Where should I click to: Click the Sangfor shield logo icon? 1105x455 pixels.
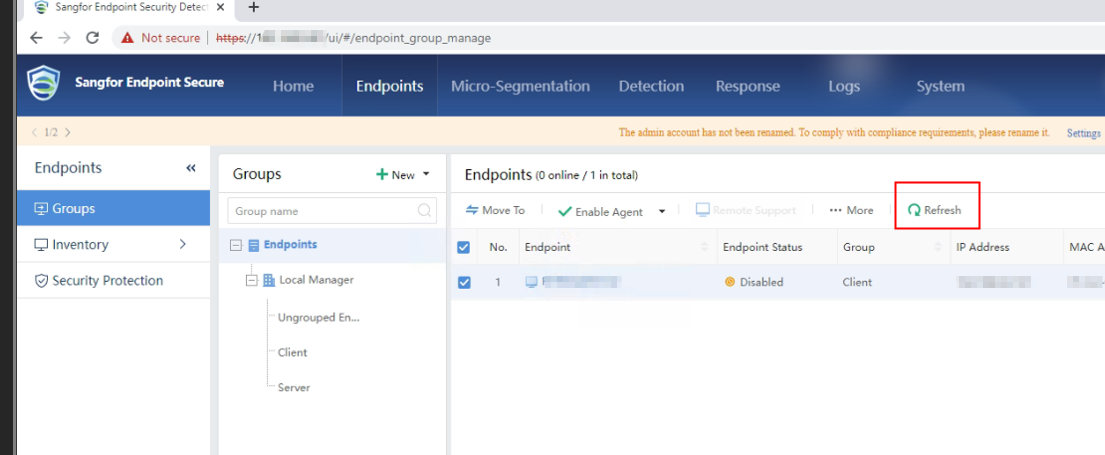pos(44,83)
